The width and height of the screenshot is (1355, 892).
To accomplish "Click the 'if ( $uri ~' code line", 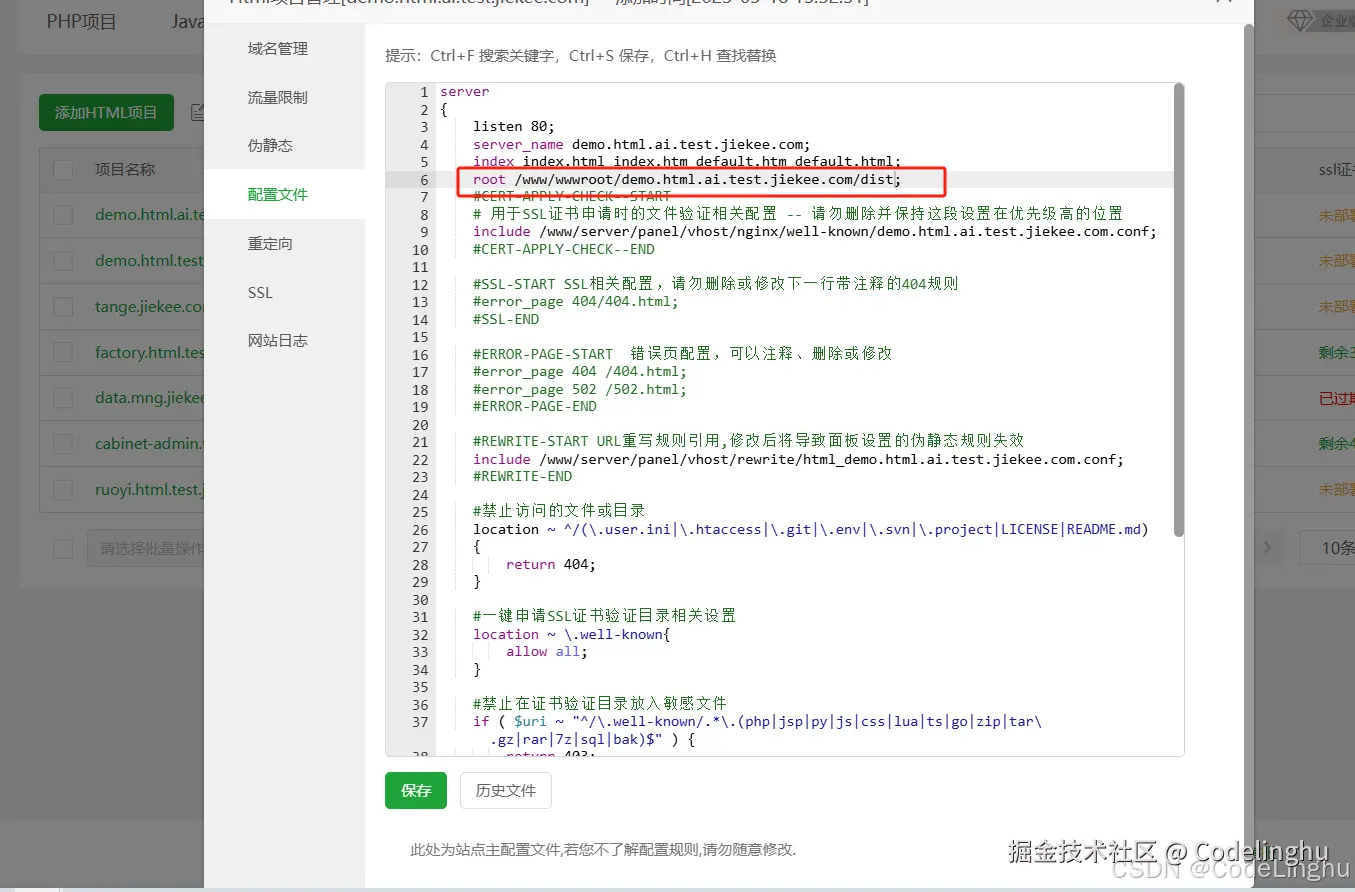I will click(758, 721).
